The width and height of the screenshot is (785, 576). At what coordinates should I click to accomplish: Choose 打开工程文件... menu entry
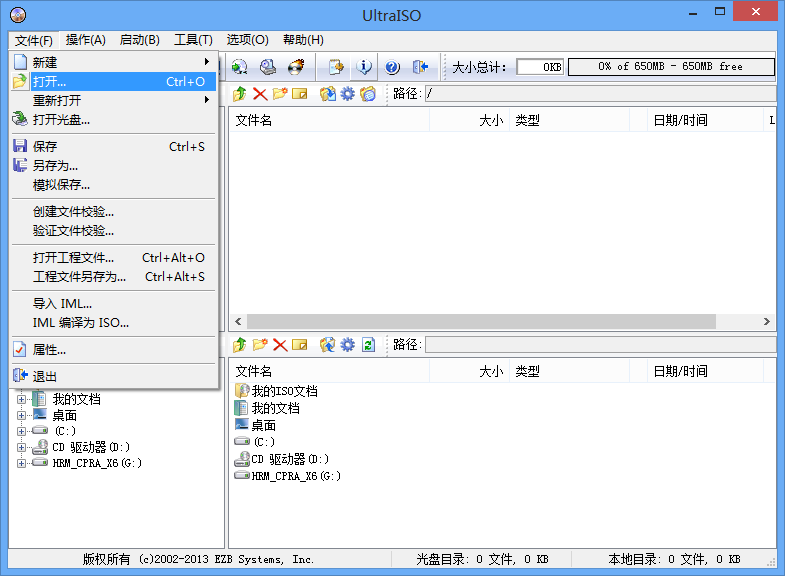114,258
